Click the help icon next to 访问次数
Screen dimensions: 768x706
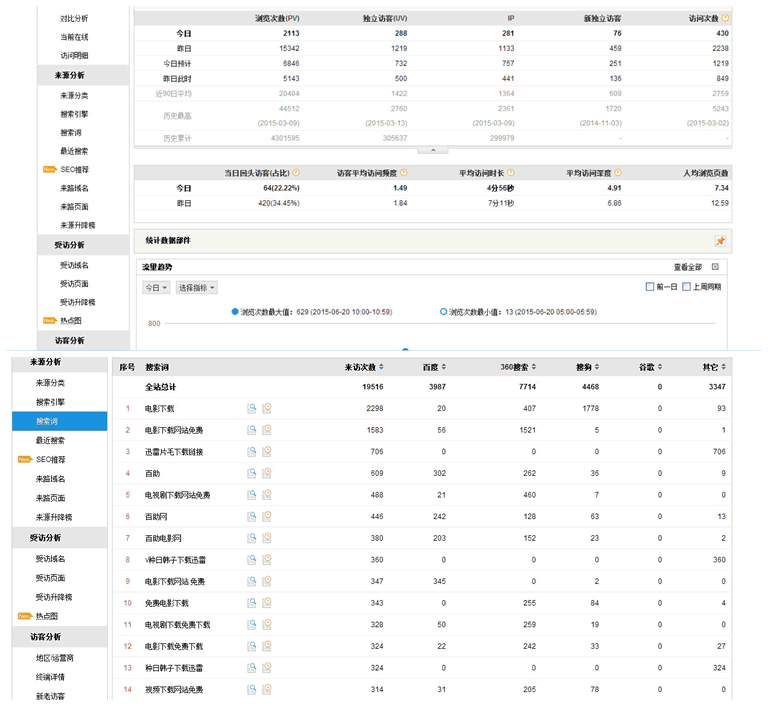pos(725,18)
